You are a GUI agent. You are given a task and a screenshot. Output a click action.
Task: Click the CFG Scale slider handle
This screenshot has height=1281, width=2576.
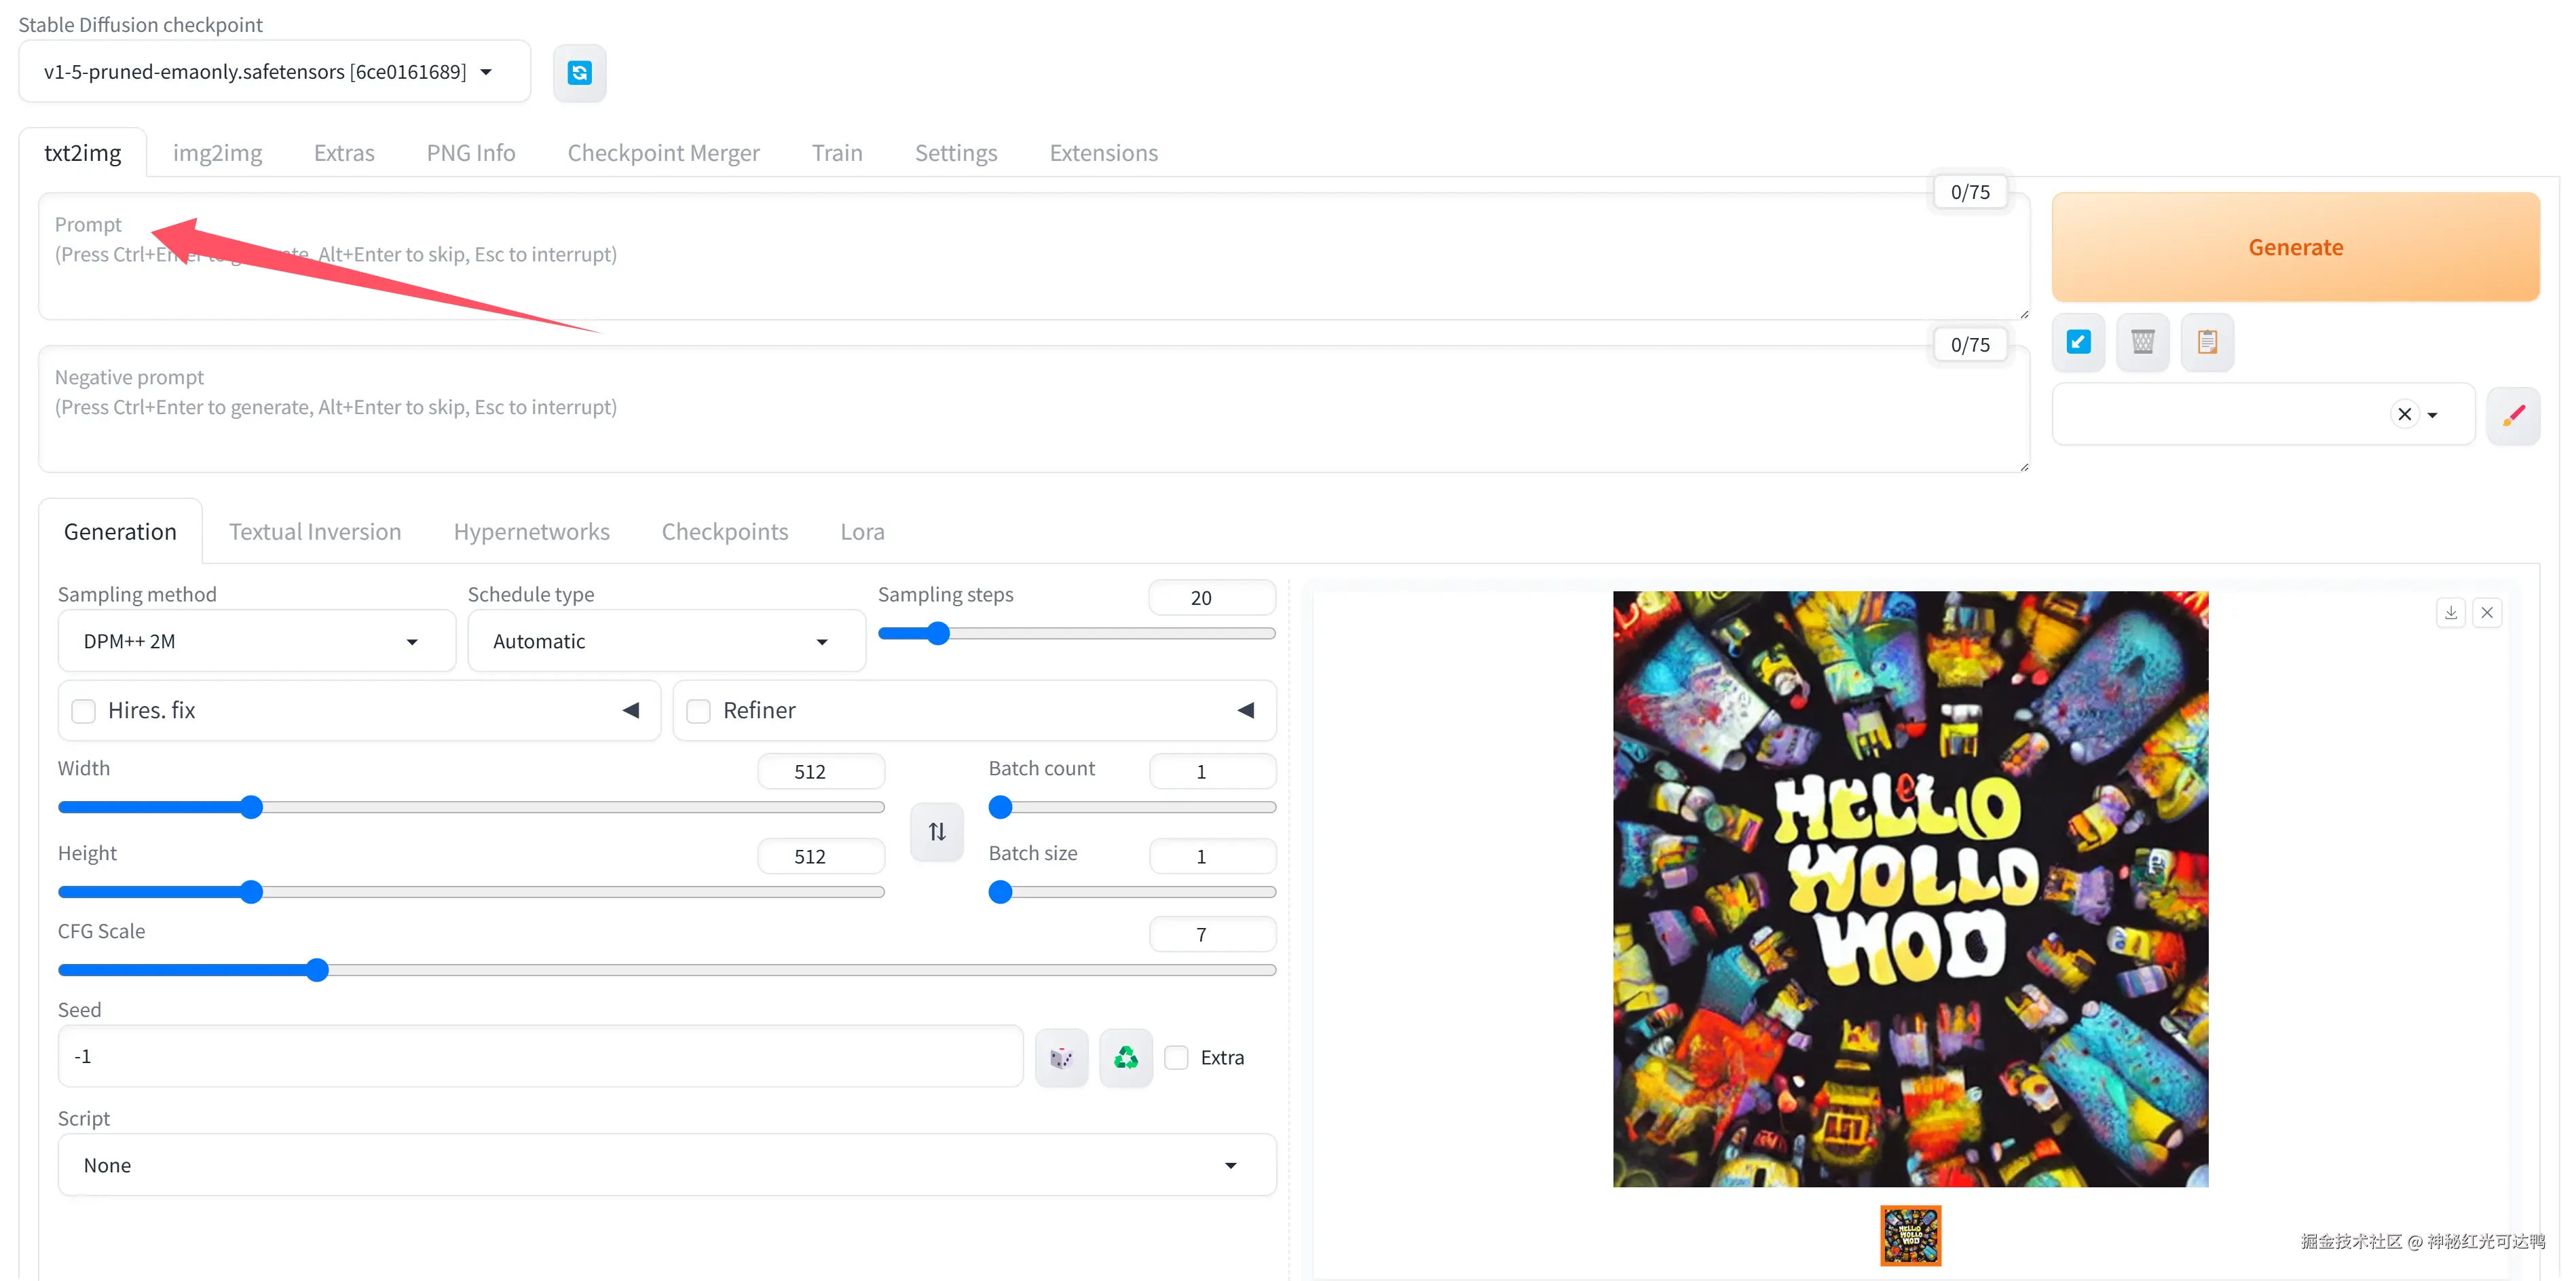pos(317,970)
